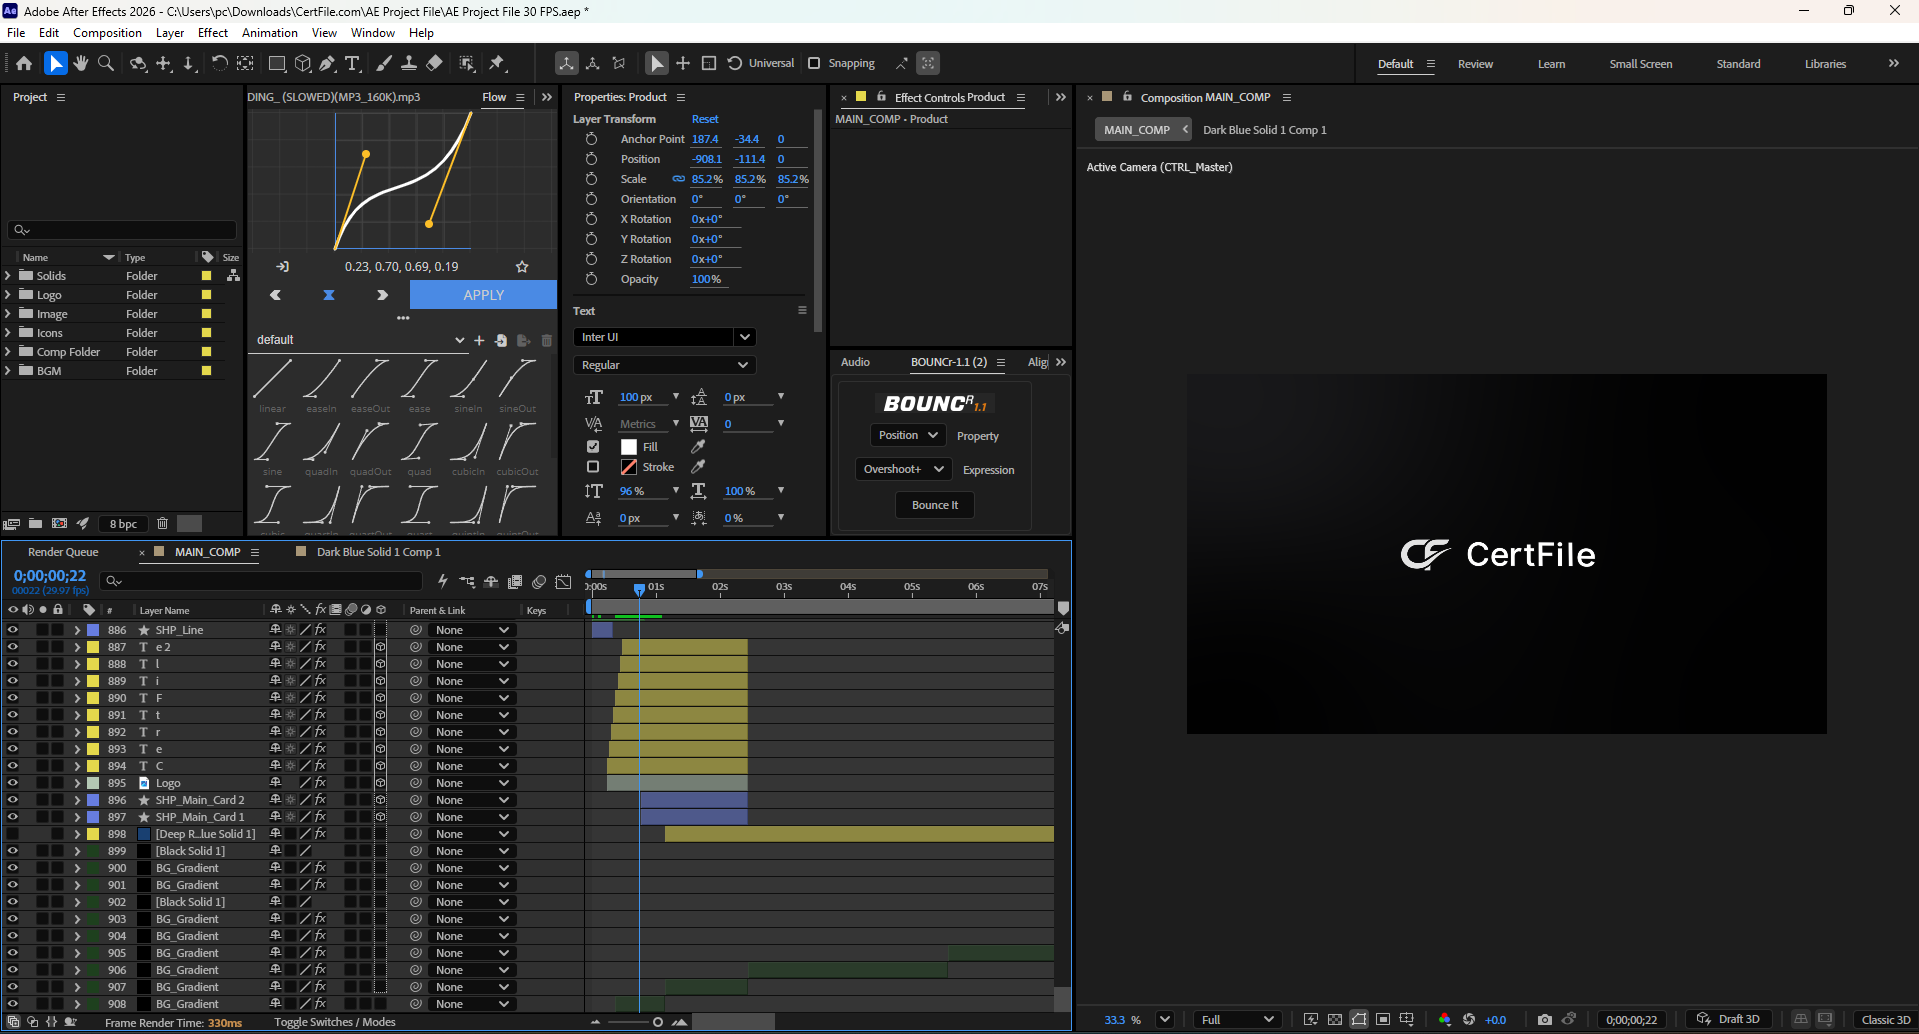Delete selected project item trash icon
This screenshot has width=1919, height=1034.
coord(162,523)
